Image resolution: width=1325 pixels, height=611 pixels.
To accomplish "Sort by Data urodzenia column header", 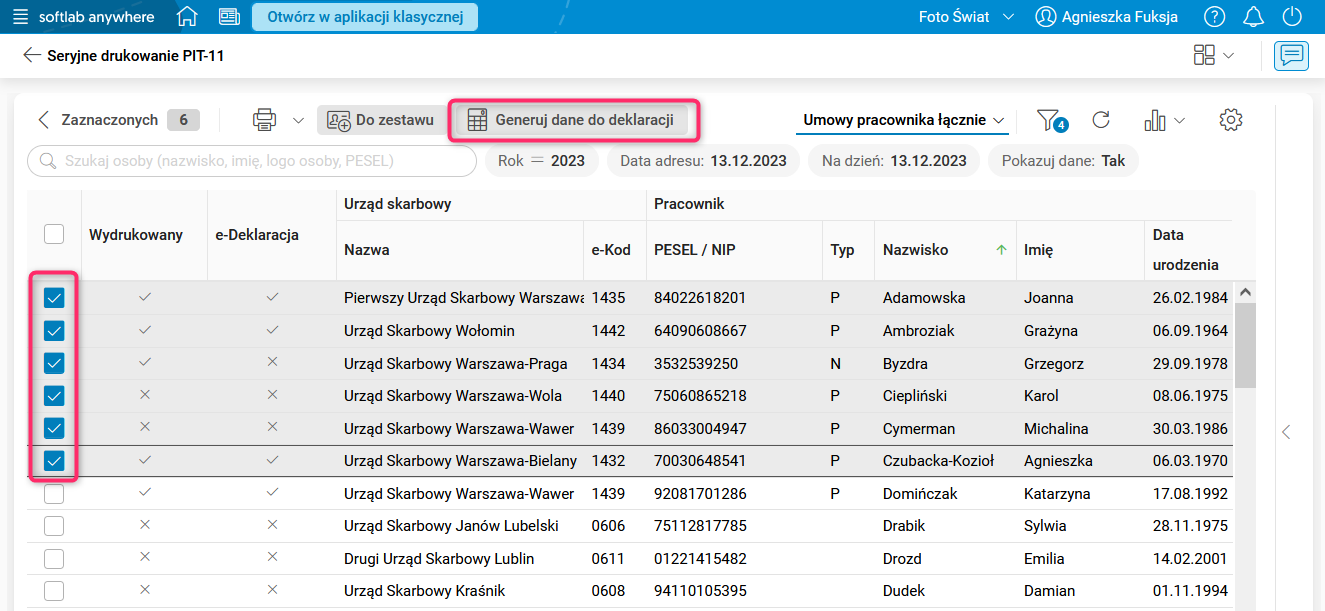I will pos(1185,250).
